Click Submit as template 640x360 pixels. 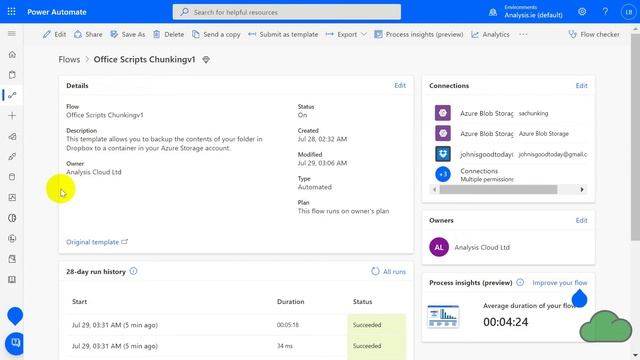(283, 34)
